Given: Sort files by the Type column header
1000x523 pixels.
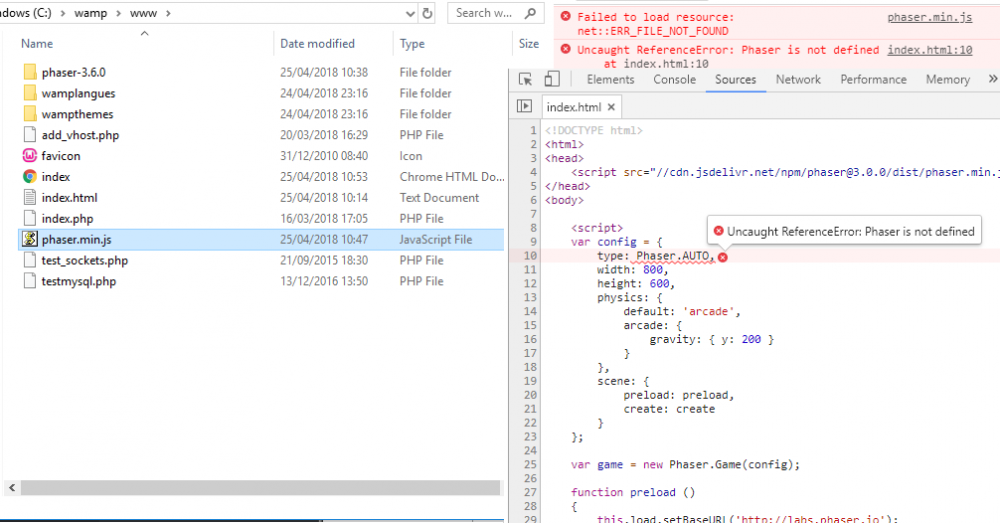Looking at the screenshot, I should point(412,43).
